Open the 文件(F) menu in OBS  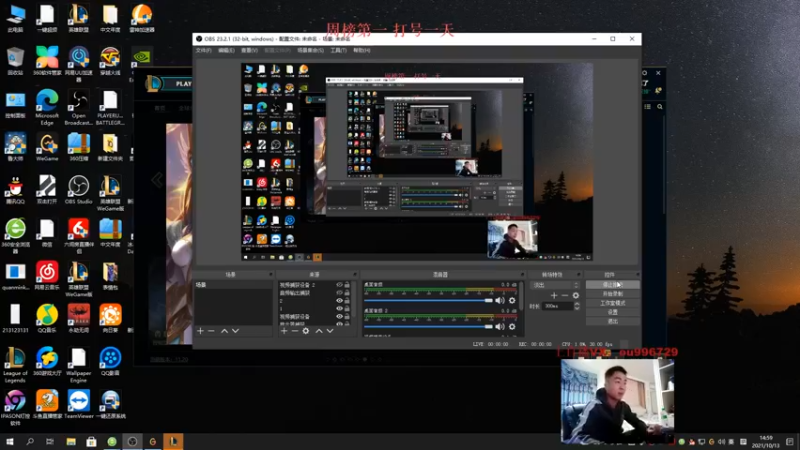pos(204,51)
